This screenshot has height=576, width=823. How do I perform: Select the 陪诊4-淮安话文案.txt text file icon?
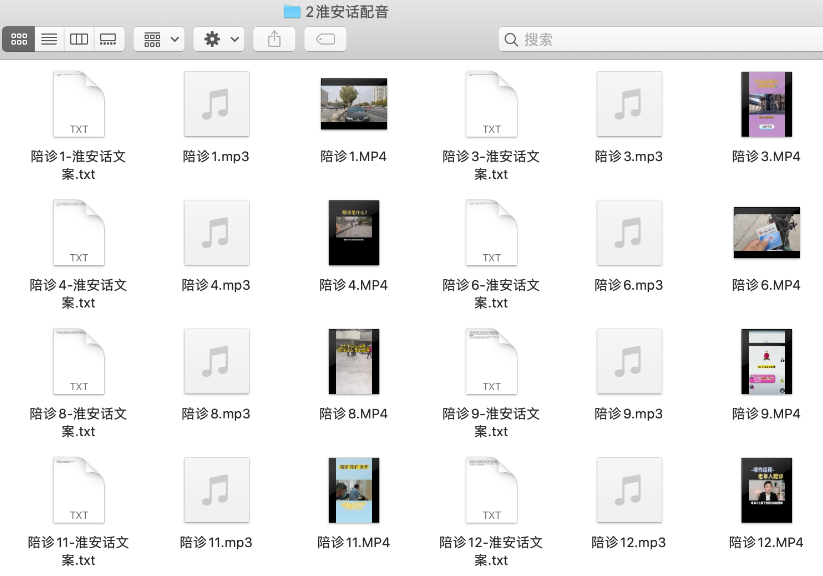click(x=79, y=233)
